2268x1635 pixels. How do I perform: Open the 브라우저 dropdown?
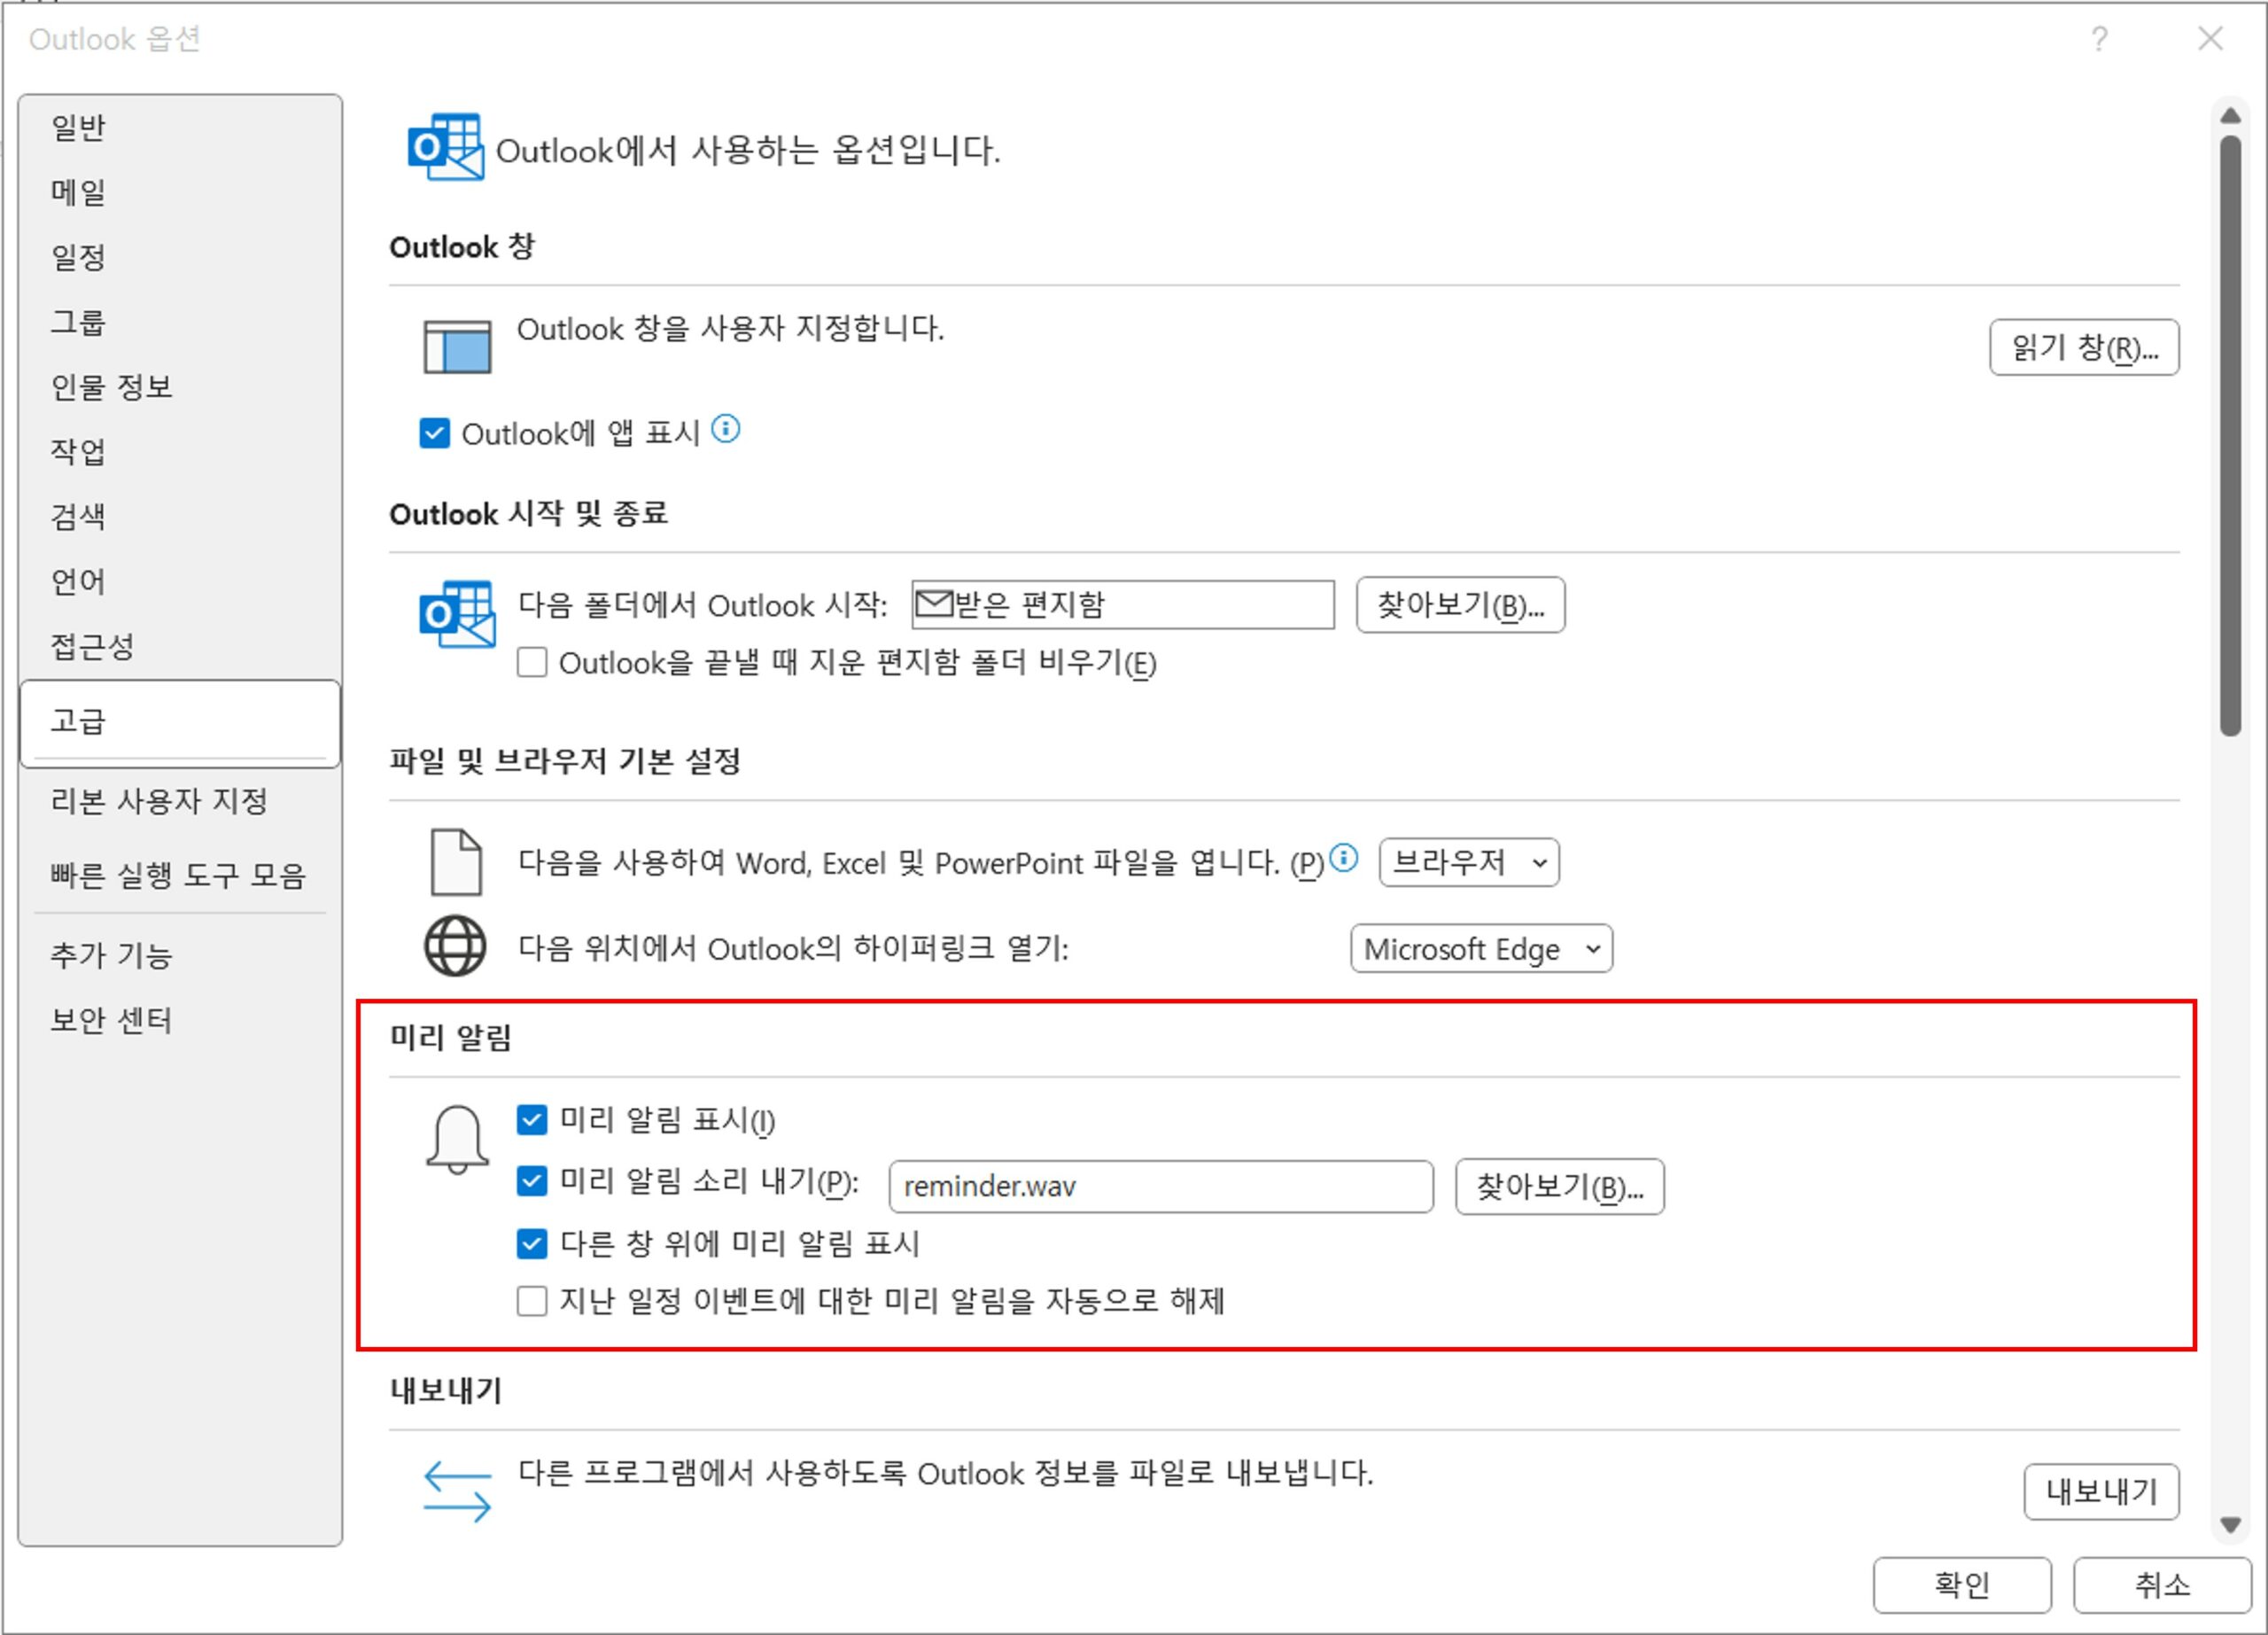click(x=1468, y=862)
